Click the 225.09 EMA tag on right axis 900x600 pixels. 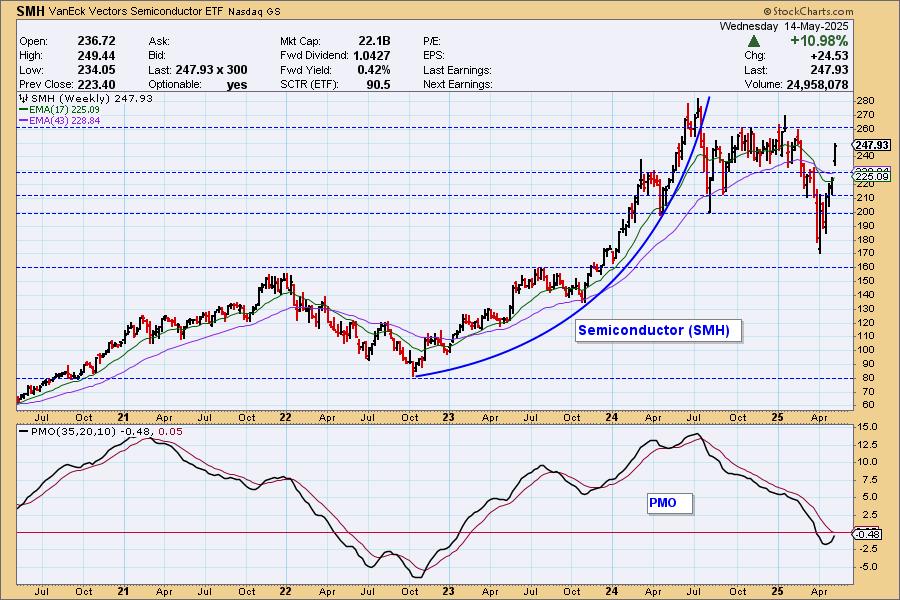point(872,177)
